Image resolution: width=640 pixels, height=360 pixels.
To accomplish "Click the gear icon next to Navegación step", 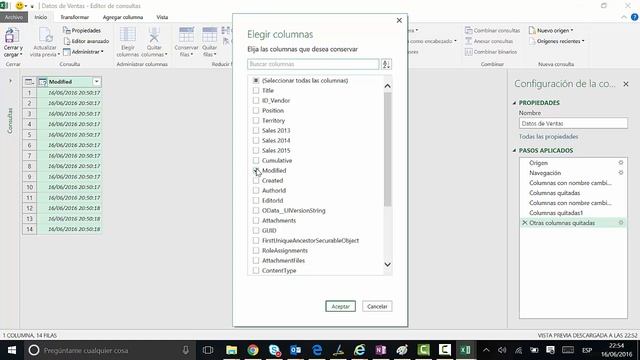I will click(x=621, y=173).
